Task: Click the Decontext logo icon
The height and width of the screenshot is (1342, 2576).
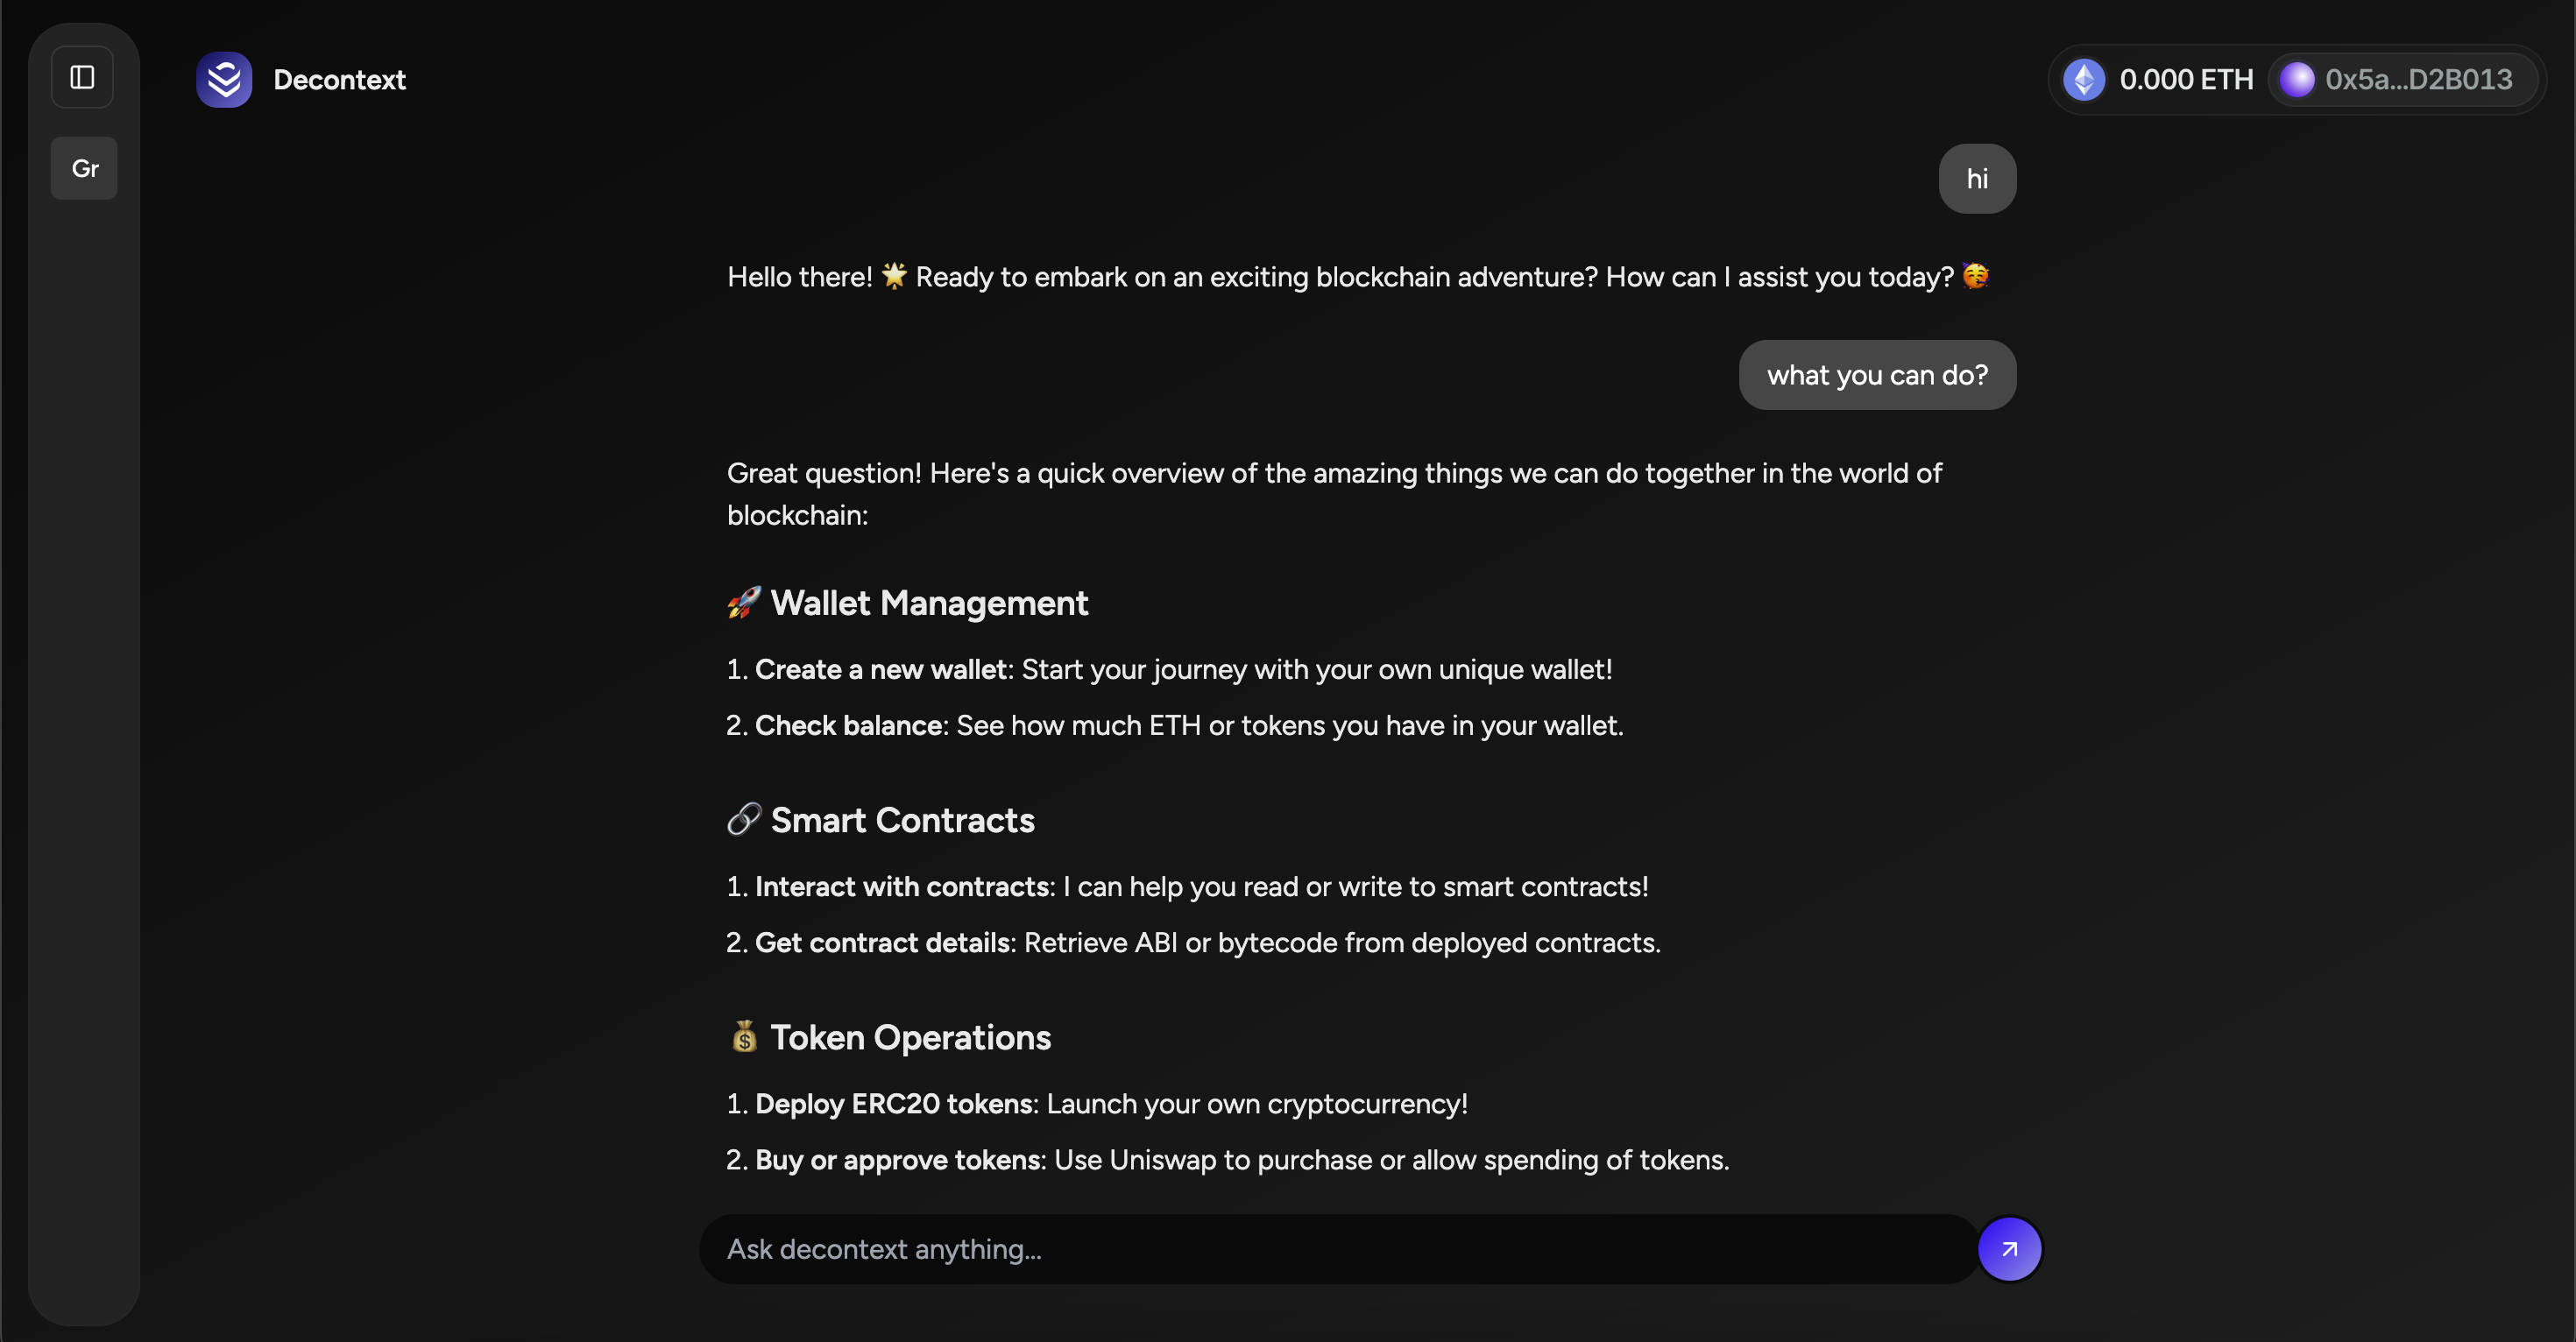Action: click(224, 79)
